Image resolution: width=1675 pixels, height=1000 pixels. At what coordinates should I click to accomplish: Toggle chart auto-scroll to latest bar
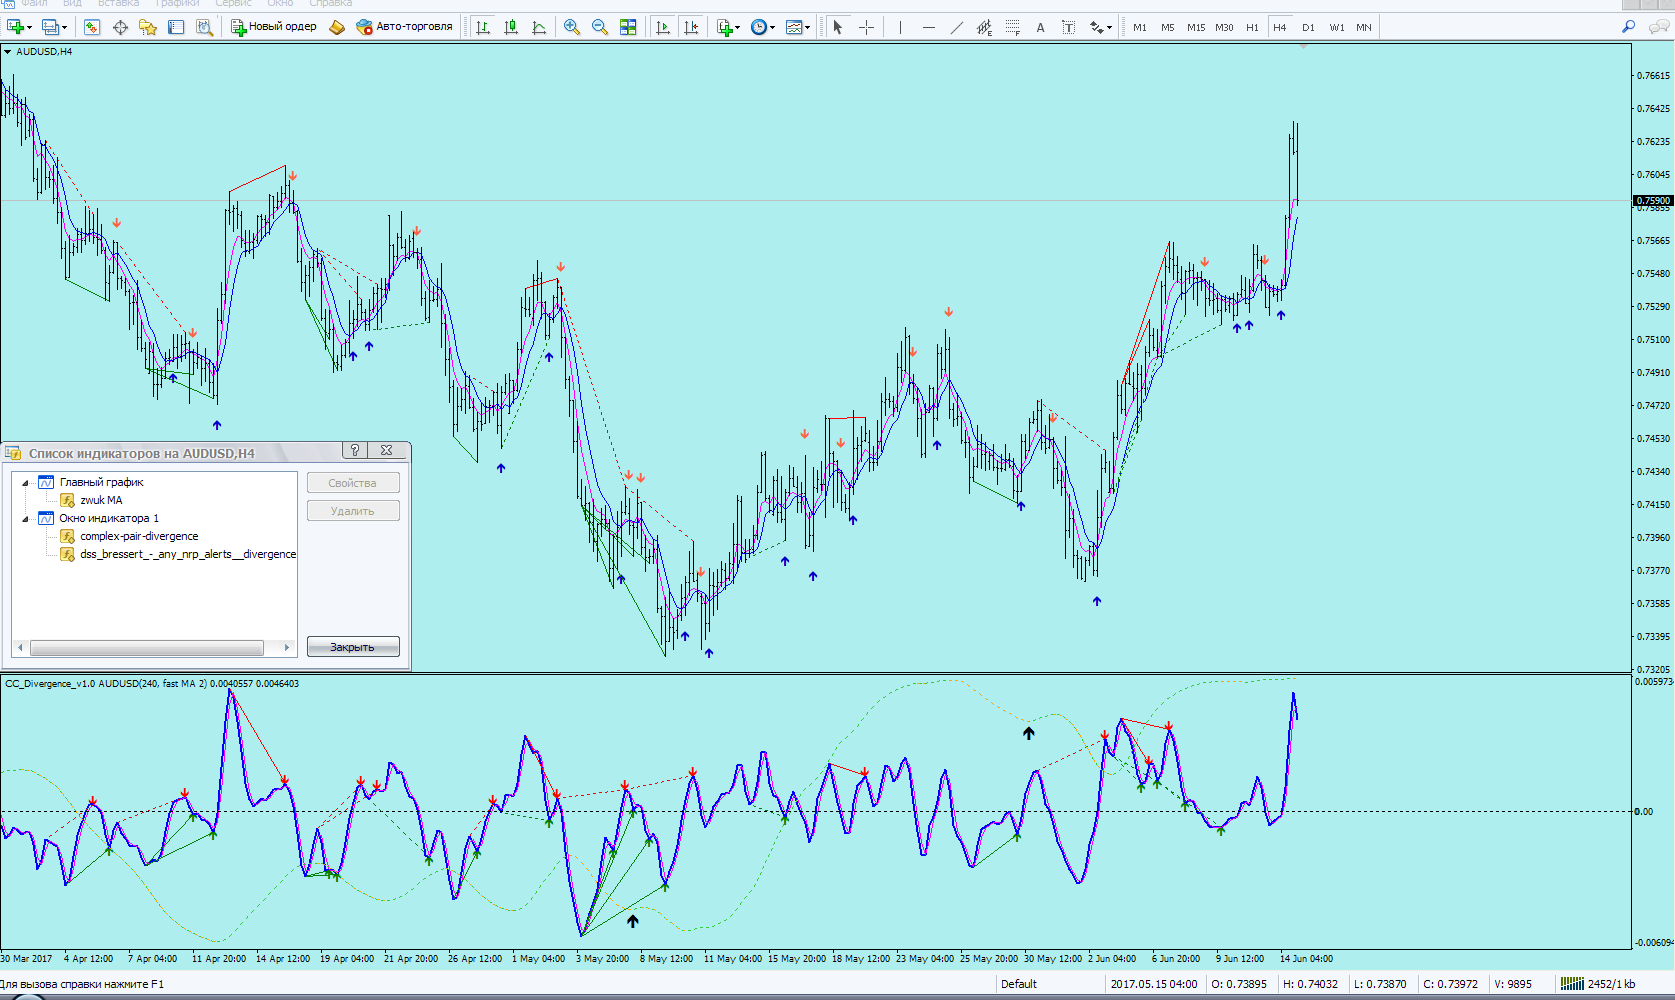pos(662,27)
